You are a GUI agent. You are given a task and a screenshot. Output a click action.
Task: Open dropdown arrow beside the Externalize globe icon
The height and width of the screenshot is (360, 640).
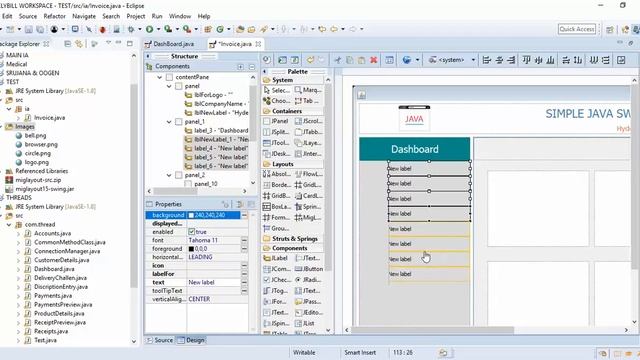[x=417, y=60]
